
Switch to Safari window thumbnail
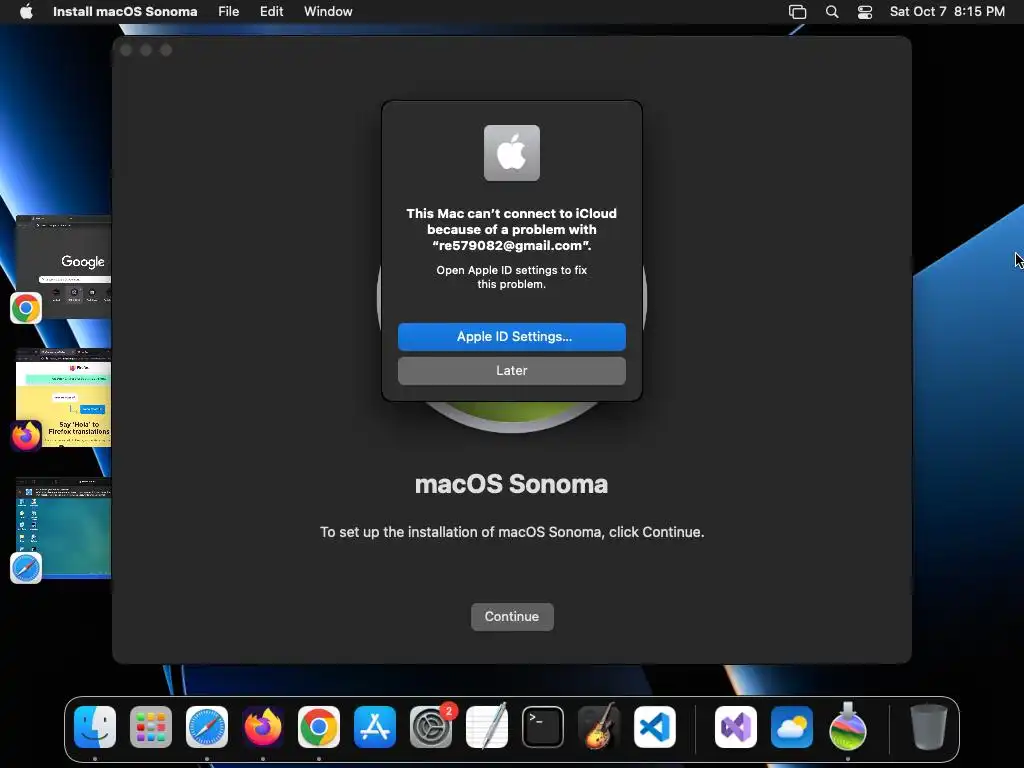63,528
